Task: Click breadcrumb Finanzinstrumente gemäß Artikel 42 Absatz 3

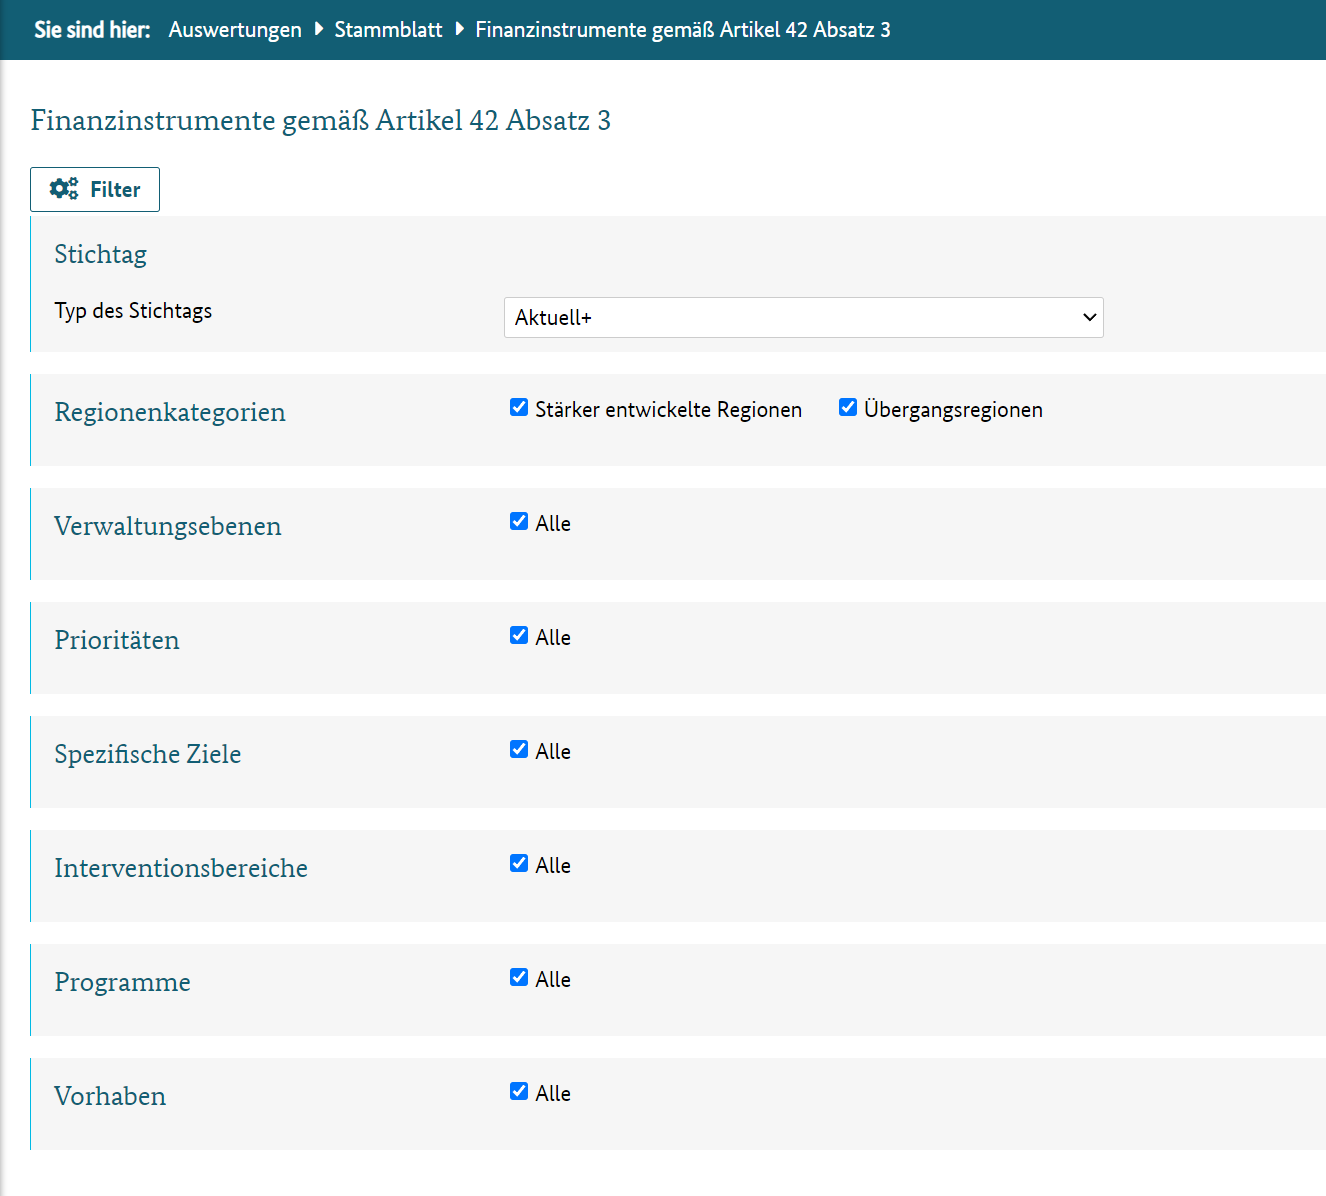Action: point(683,30)
